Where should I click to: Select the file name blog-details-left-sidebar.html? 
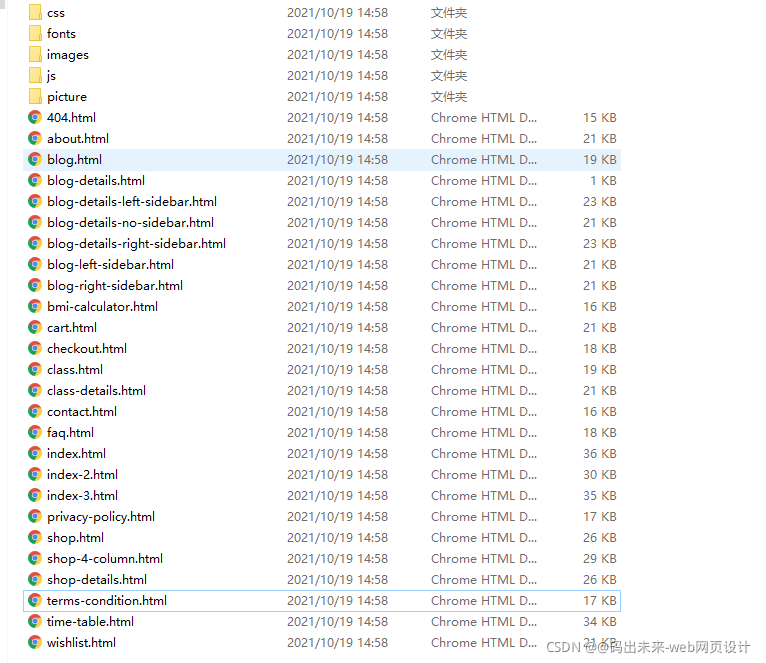pyautogui.click(x=132, y=202)
